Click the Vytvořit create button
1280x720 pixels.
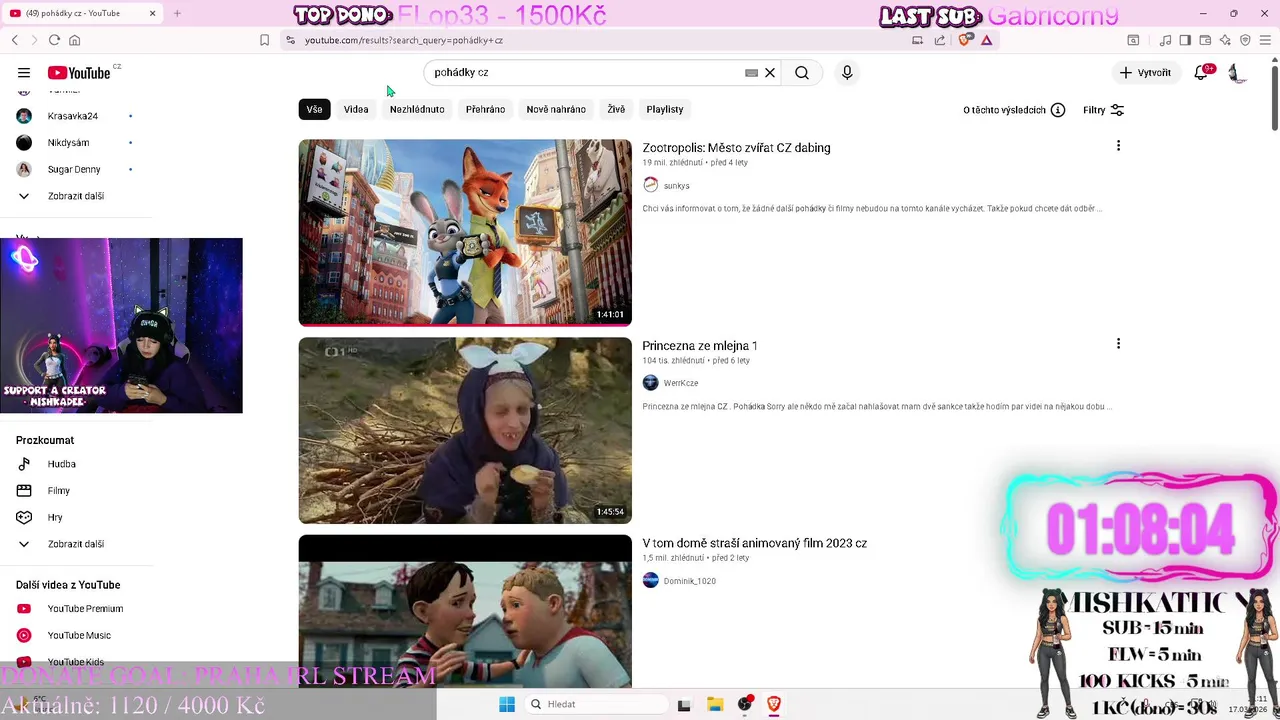(1145, 73)
